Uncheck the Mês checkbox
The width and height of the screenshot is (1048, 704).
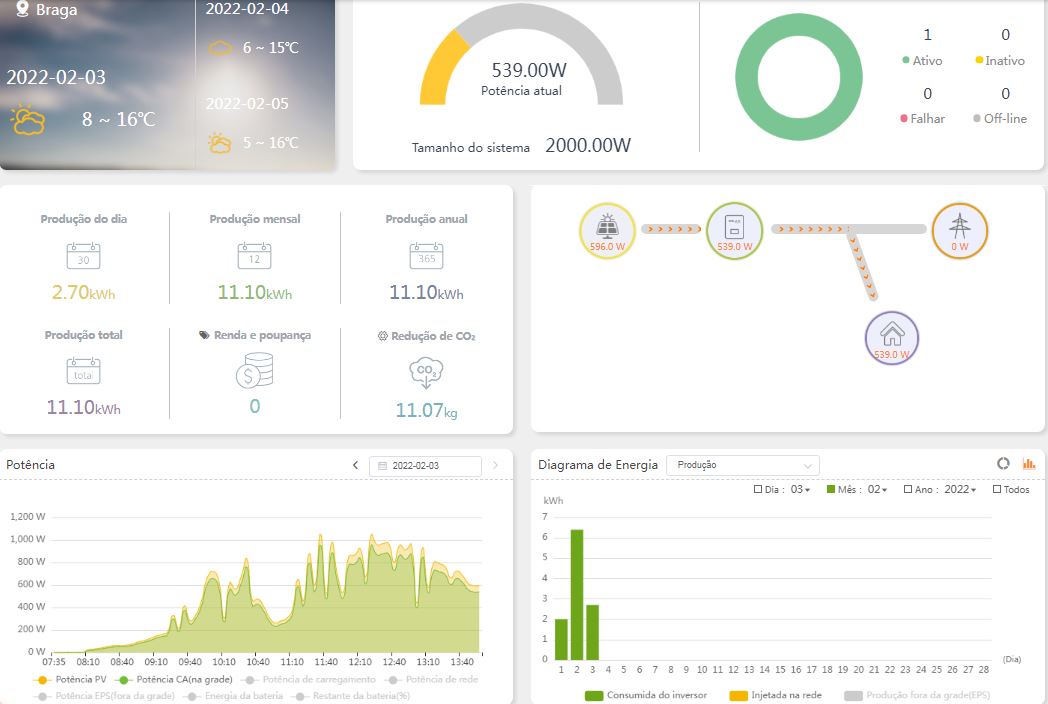click(x=831, y=489)
